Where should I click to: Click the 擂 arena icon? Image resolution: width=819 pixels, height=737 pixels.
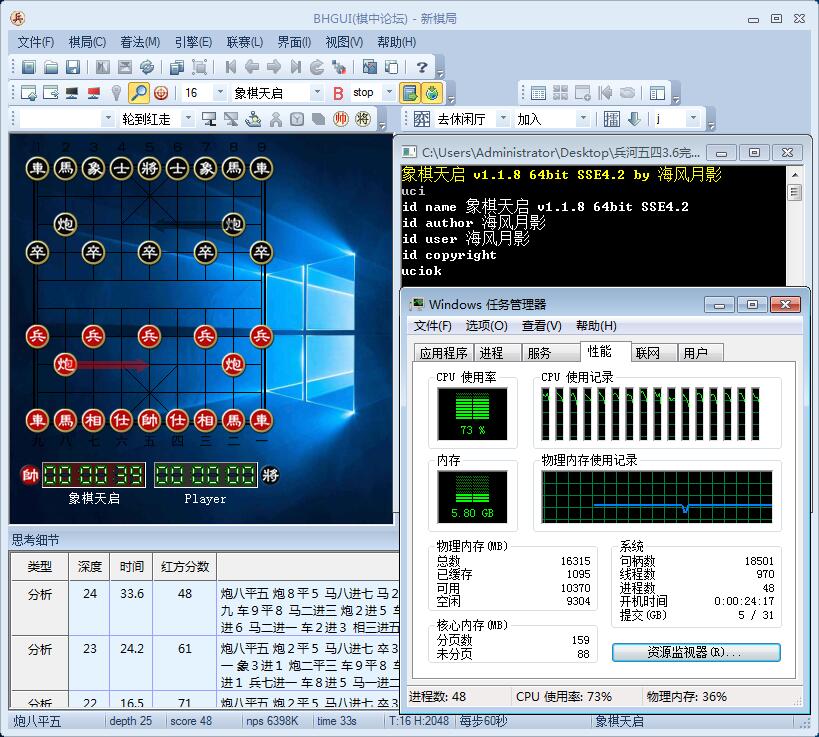[612, 119]
